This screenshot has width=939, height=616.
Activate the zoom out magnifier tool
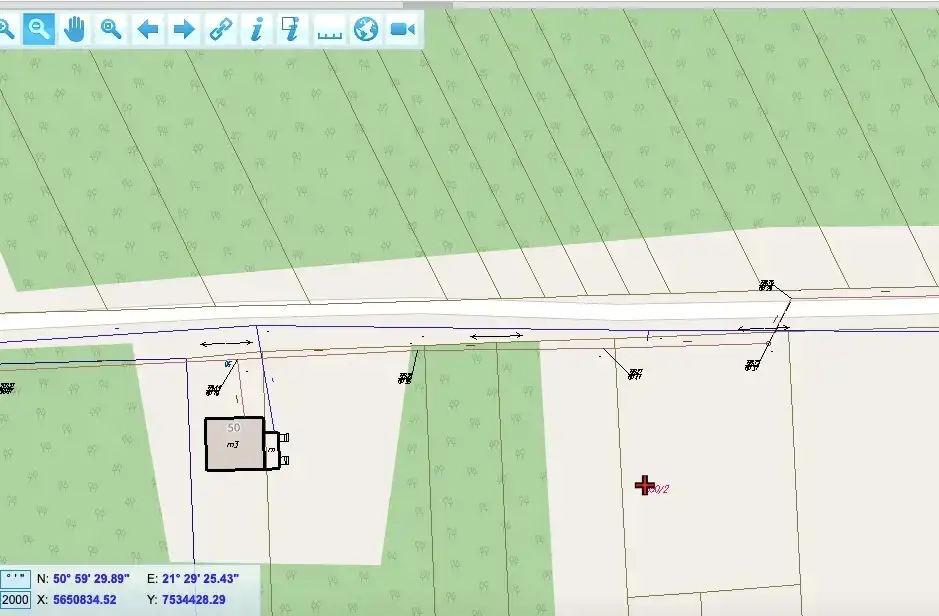tap(39, 29)
